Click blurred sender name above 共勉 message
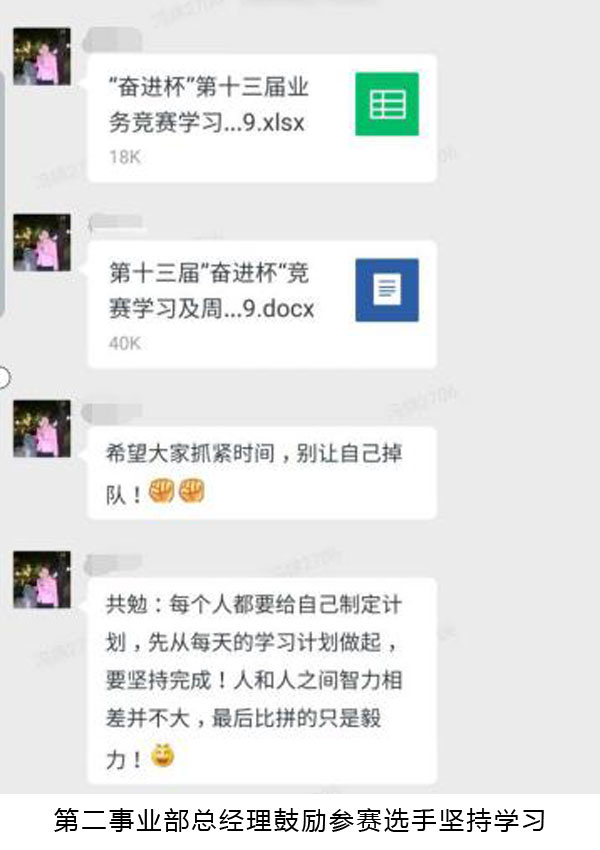Viewport: 600px width, 850px height. [113, 564]
